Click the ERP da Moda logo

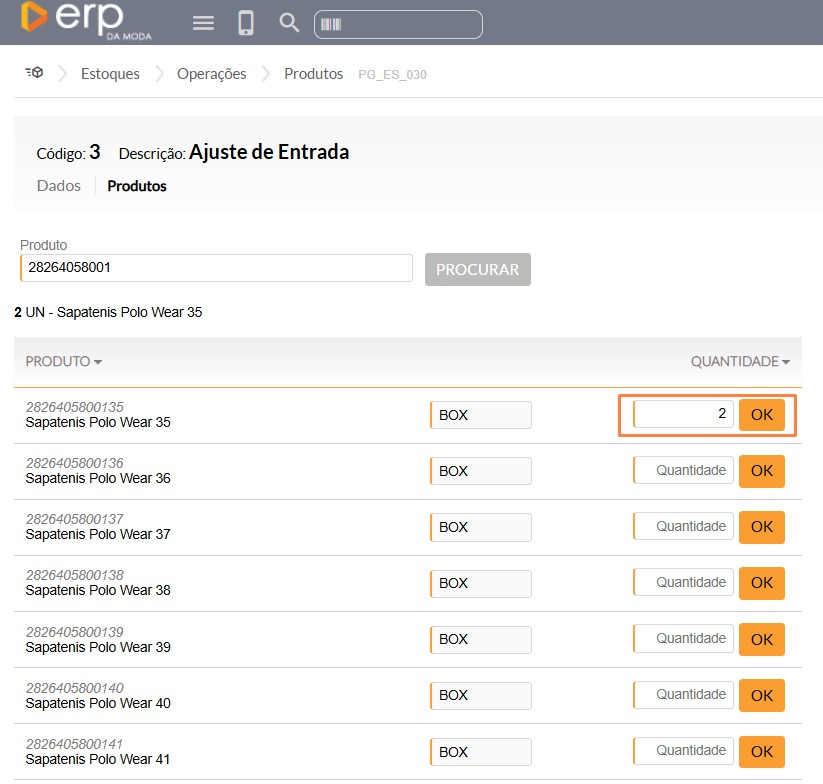(72, 20)
